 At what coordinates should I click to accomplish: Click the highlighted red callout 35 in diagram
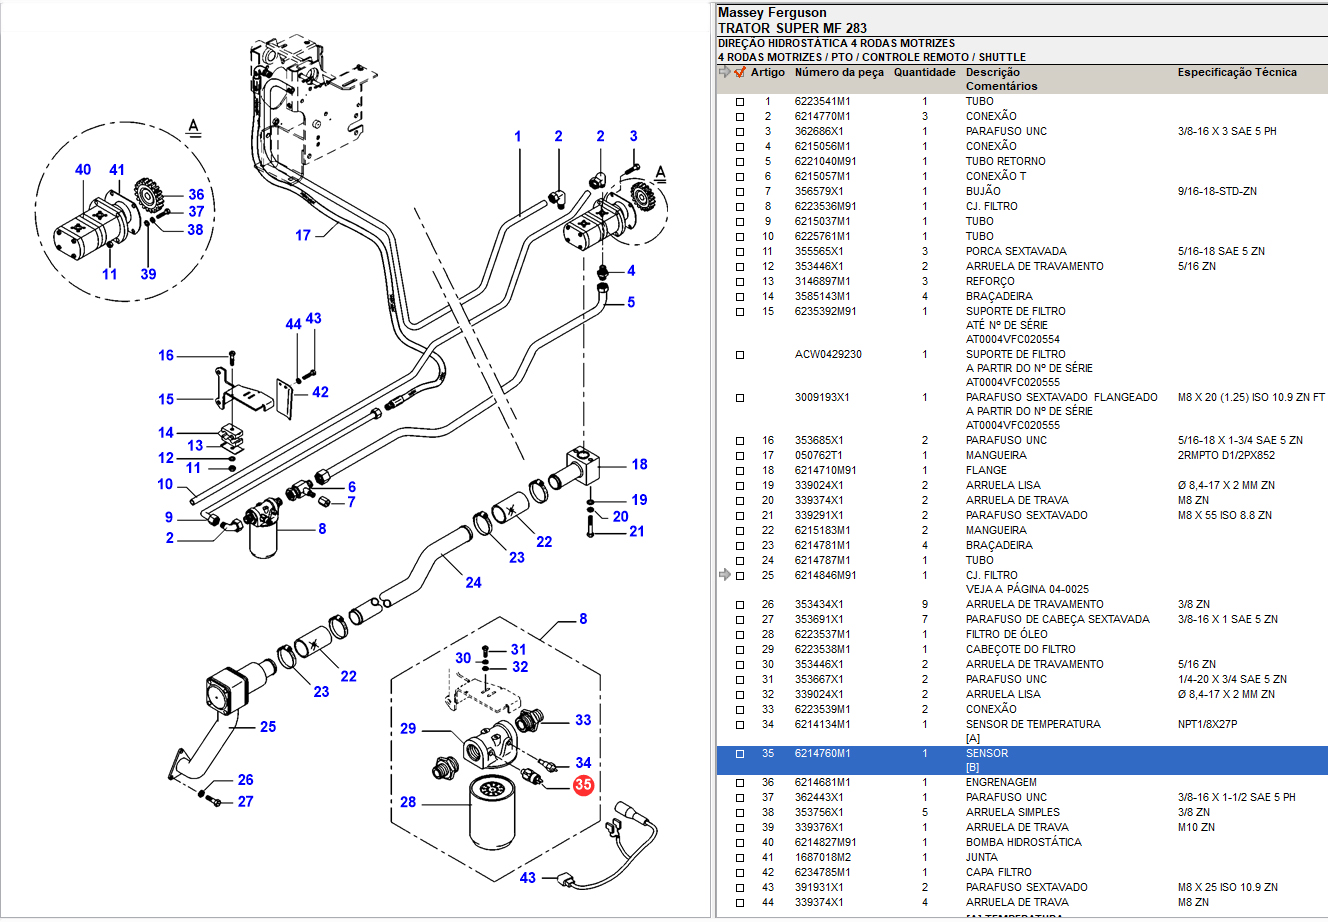coord(583,785)
